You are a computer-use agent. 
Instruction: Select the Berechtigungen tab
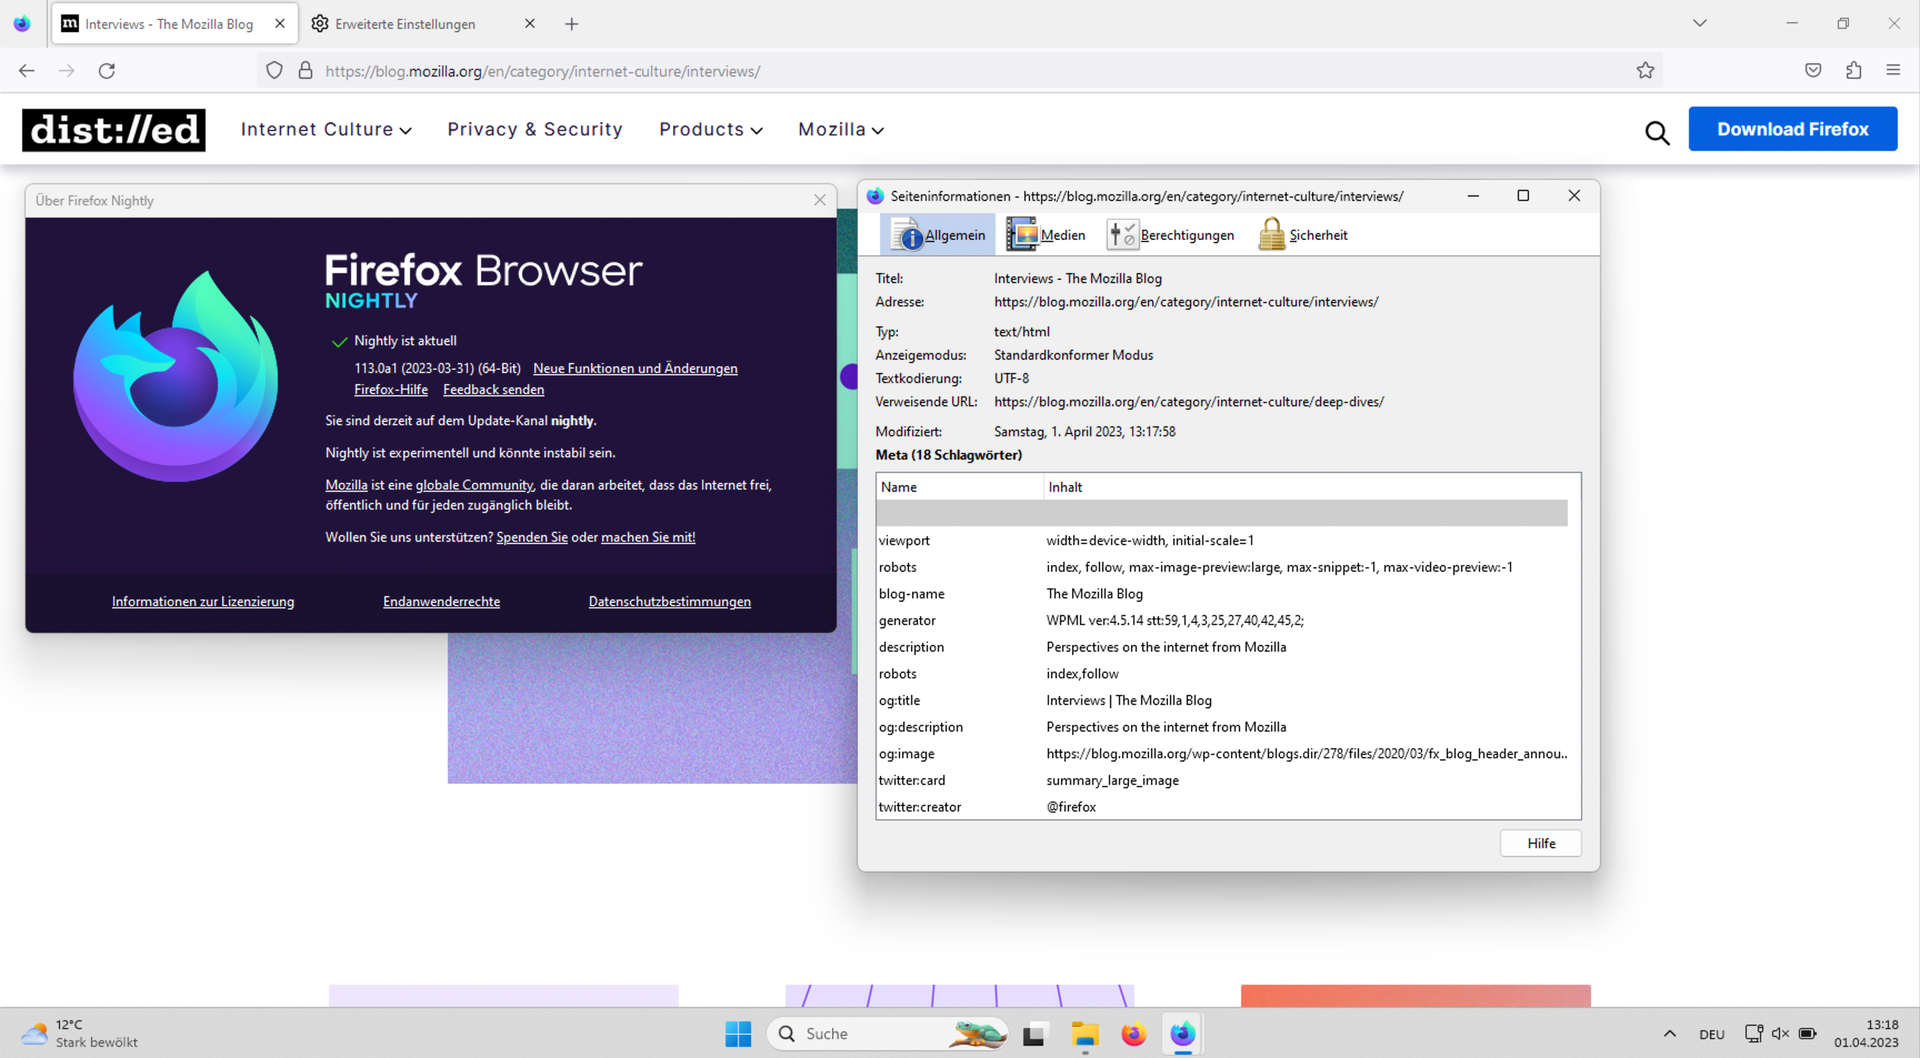[1171, 235]
